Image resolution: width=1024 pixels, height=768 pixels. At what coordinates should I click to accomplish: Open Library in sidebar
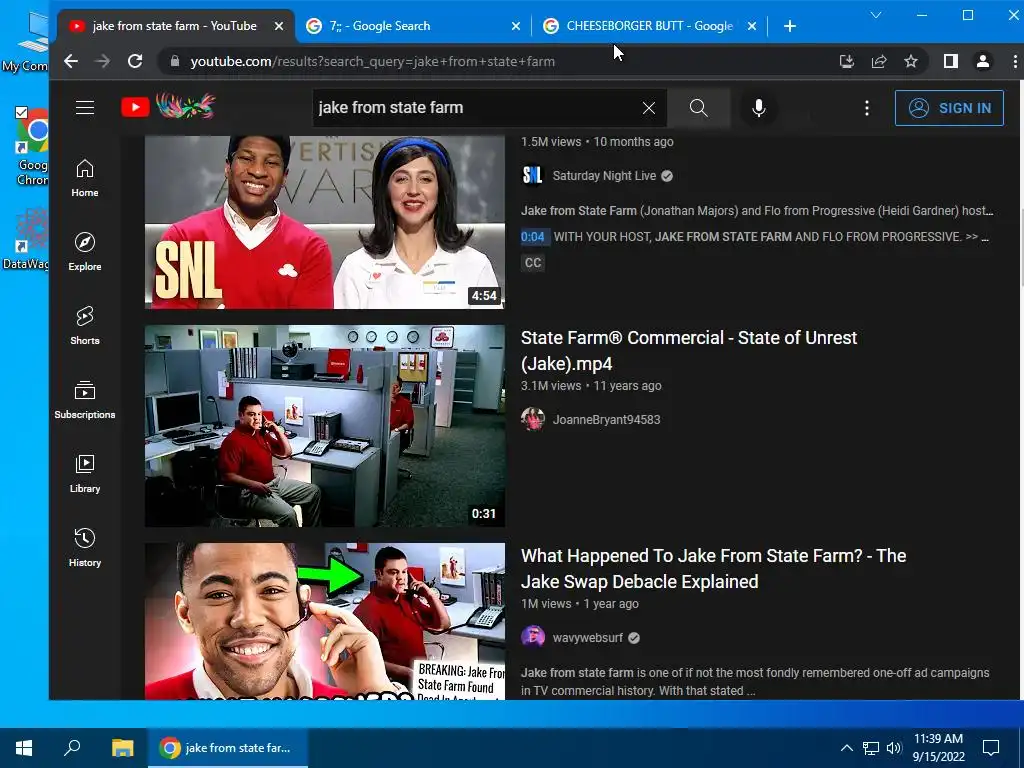point(85,474)
